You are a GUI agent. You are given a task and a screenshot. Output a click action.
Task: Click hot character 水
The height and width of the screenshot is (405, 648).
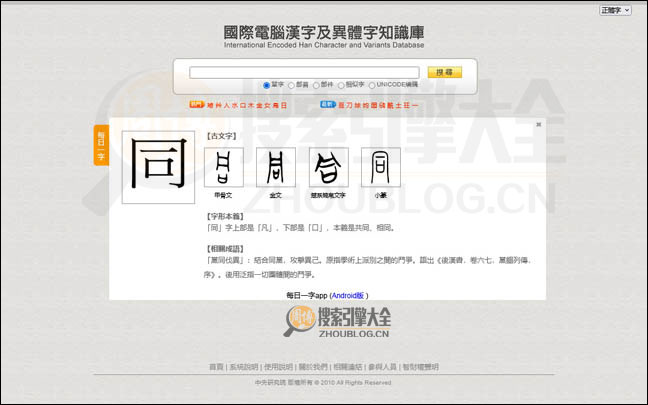235,105
